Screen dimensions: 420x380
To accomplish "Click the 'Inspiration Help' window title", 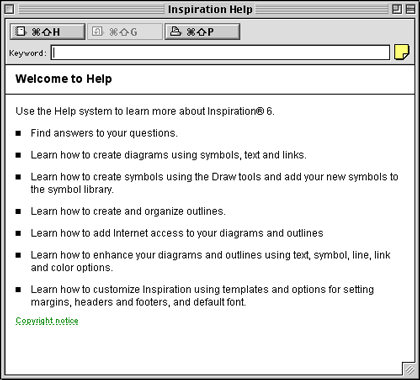I will pyautogui.click(x=210, y=9).
